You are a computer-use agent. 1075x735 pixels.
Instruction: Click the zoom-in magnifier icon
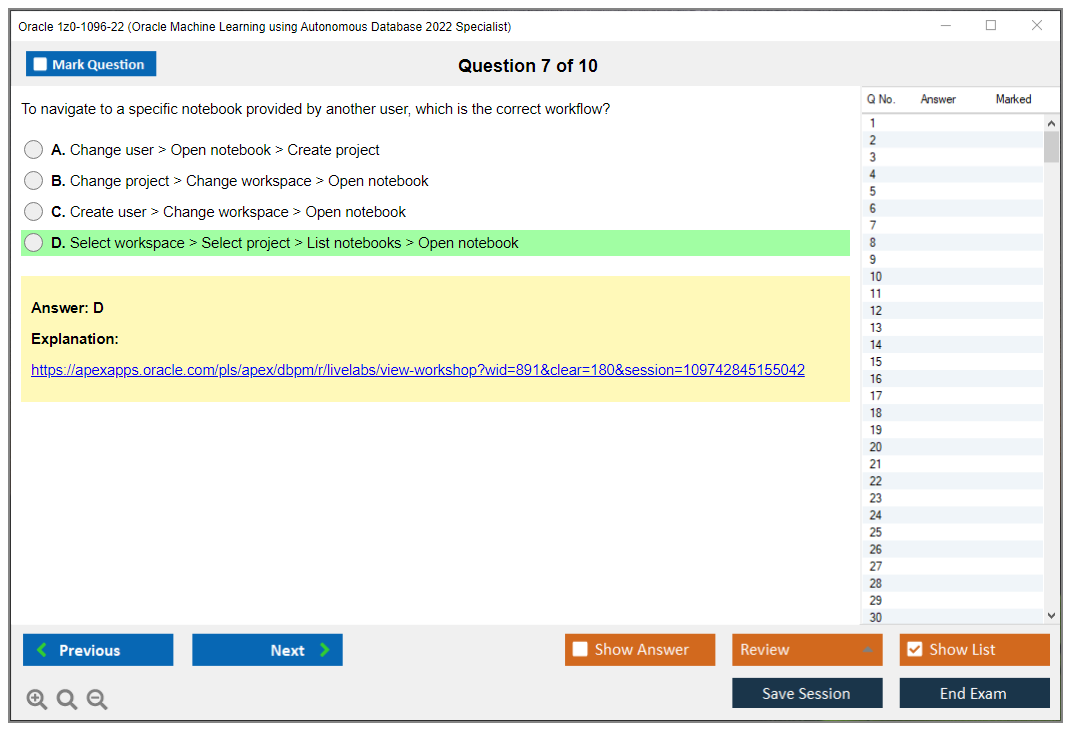[37, 699]
